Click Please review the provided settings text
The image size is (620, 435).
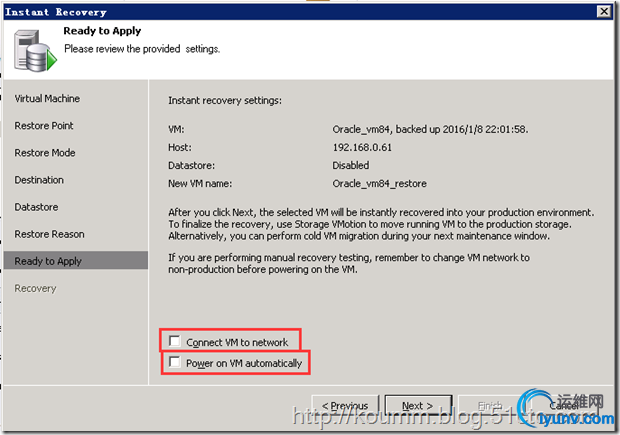tap(142, 49)
